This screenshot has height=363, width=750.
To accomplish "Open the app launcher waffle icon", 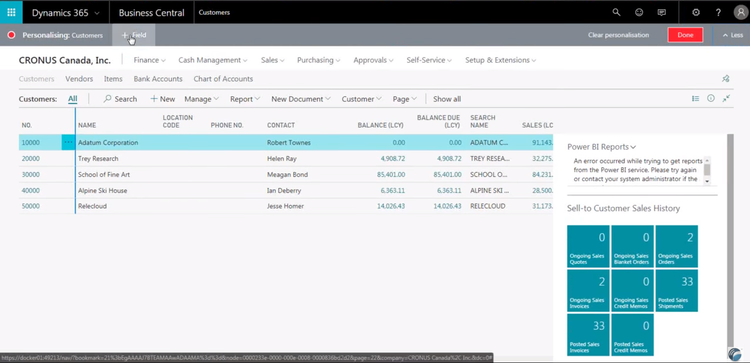I will 11,12.
